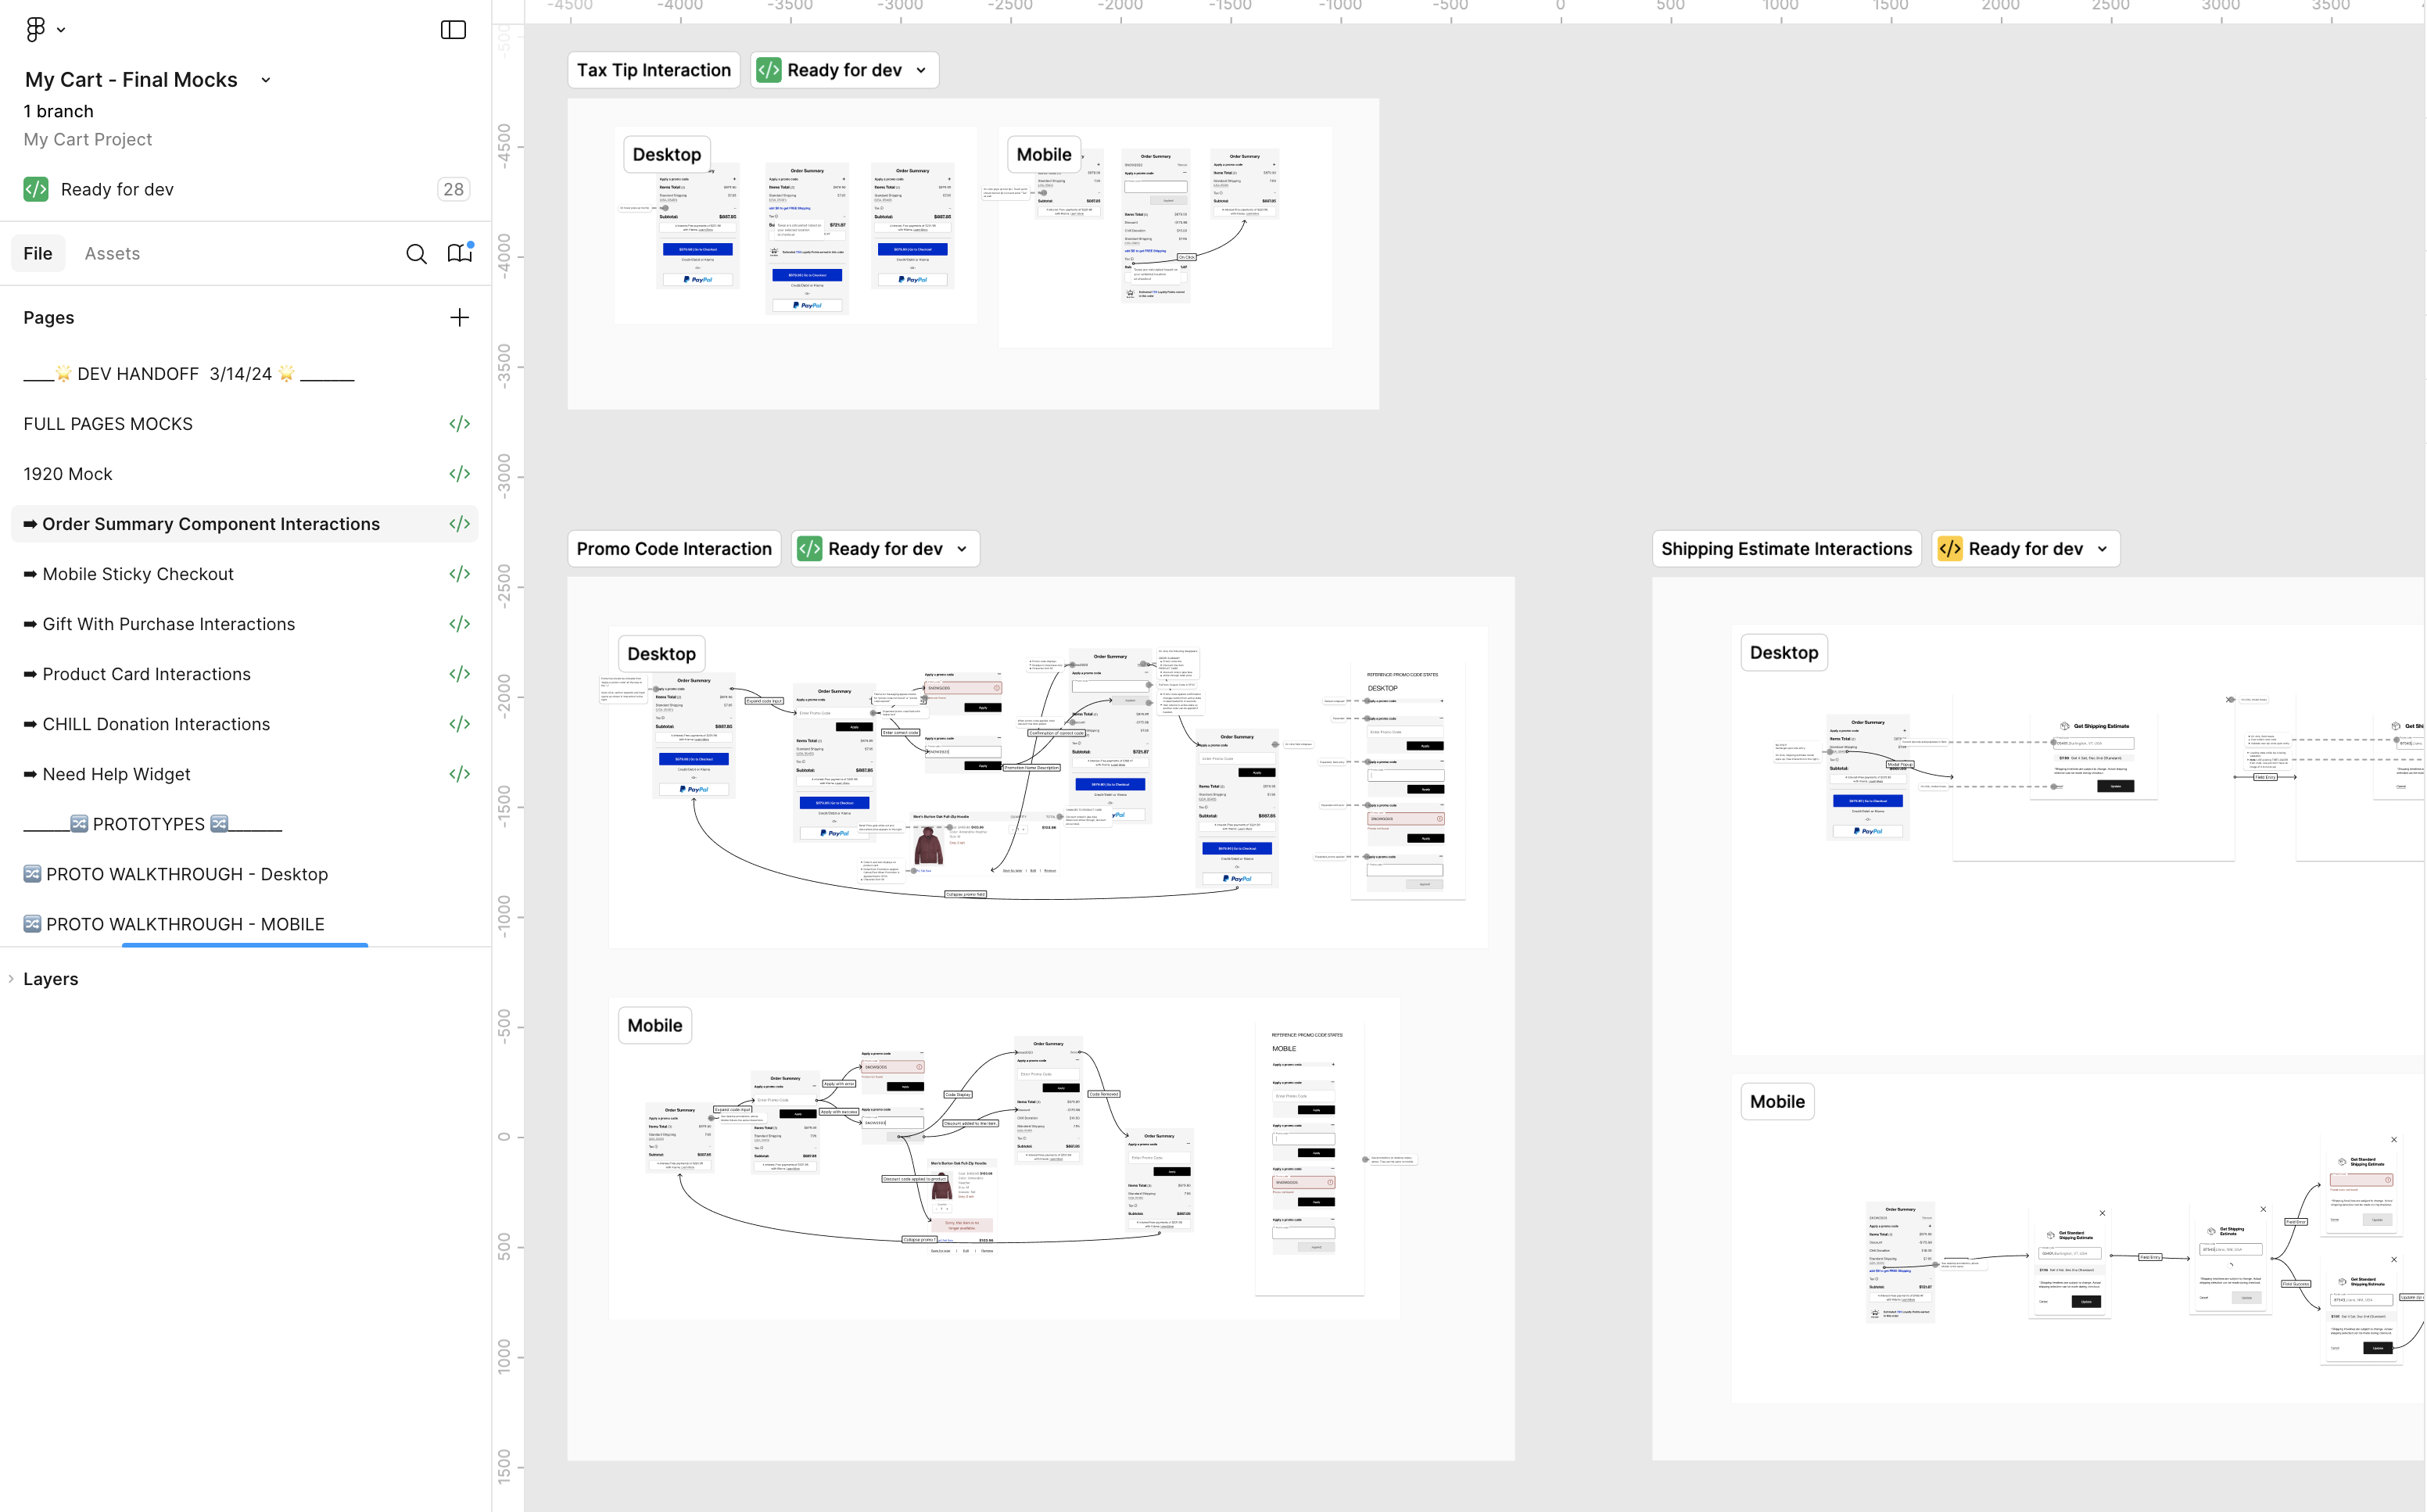Click dev-mode code icon beside 1920 Mock

(x=459, y=474)
